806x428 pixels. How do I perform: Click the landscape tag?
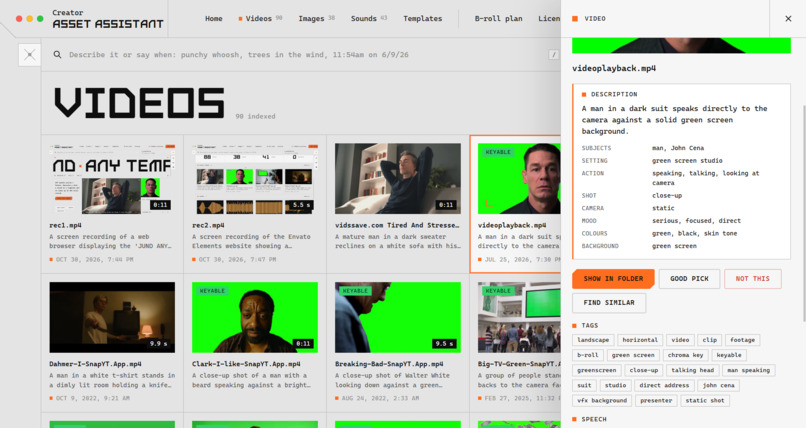[x=593, y=340]
